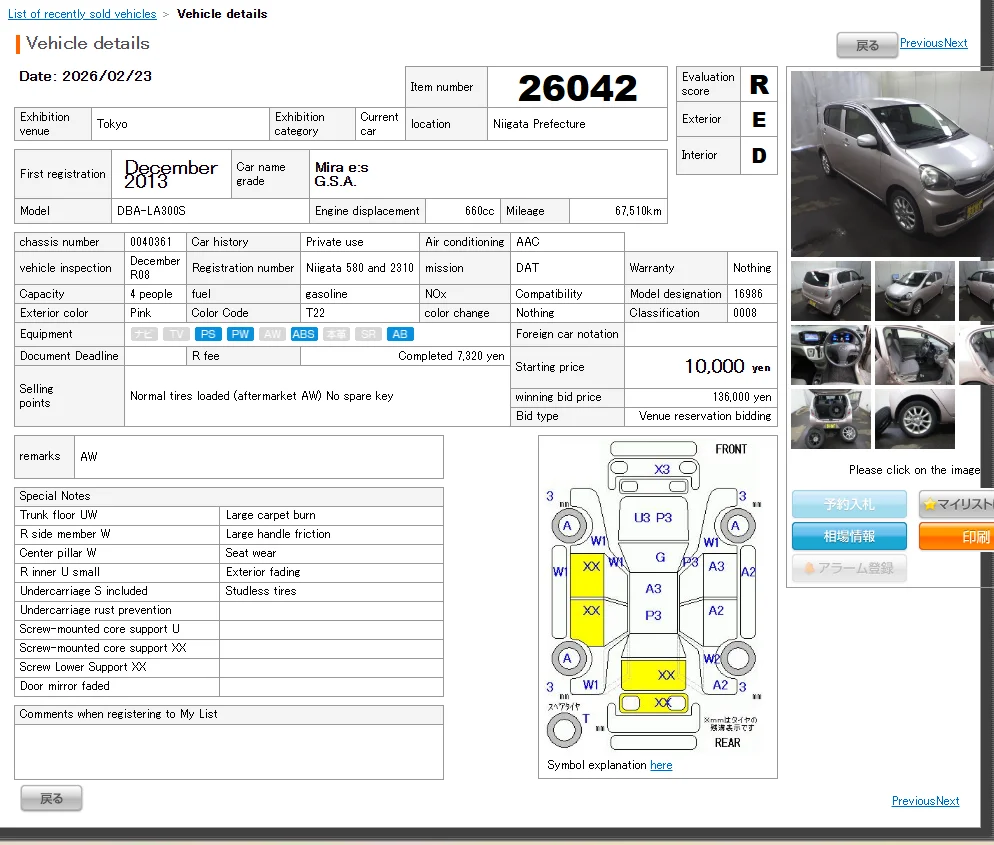This screenshot has height=845, width=994.
Task: Select the mileage value '67,510km'
Action: tap(638, 211)
